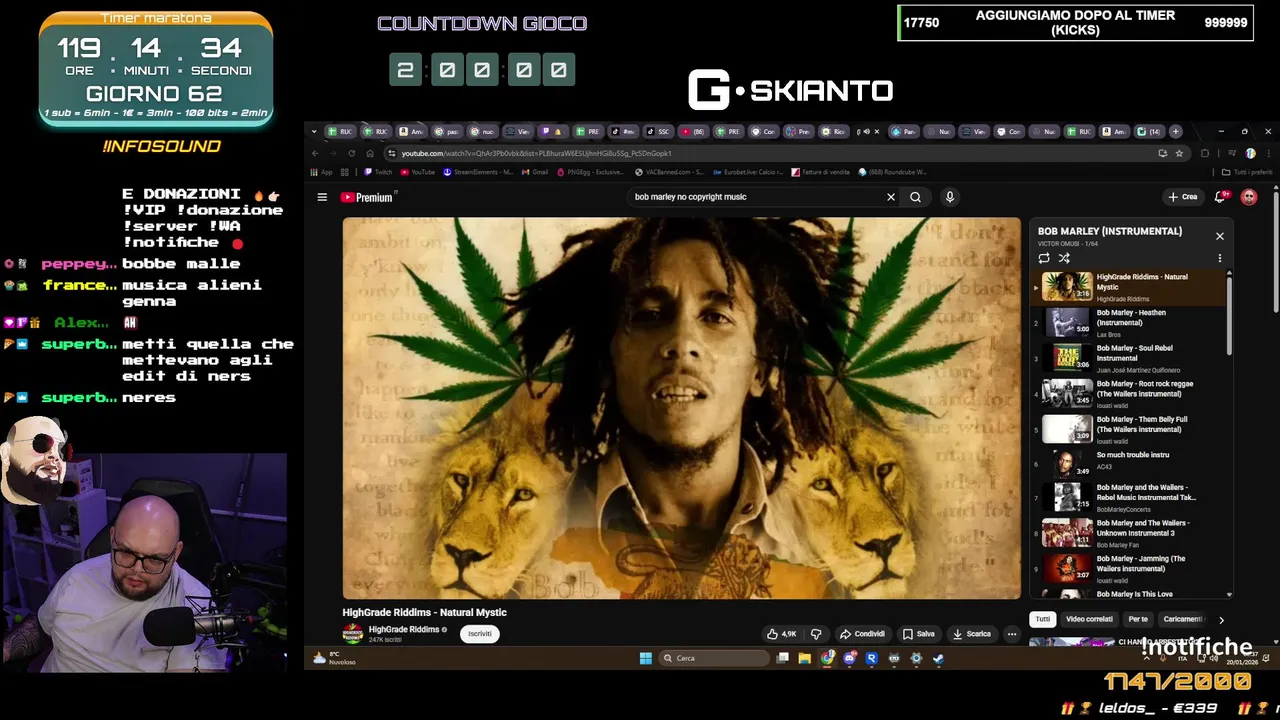Select the currently playing HighGrade Riddims - Natural Mystic item

1129,287
